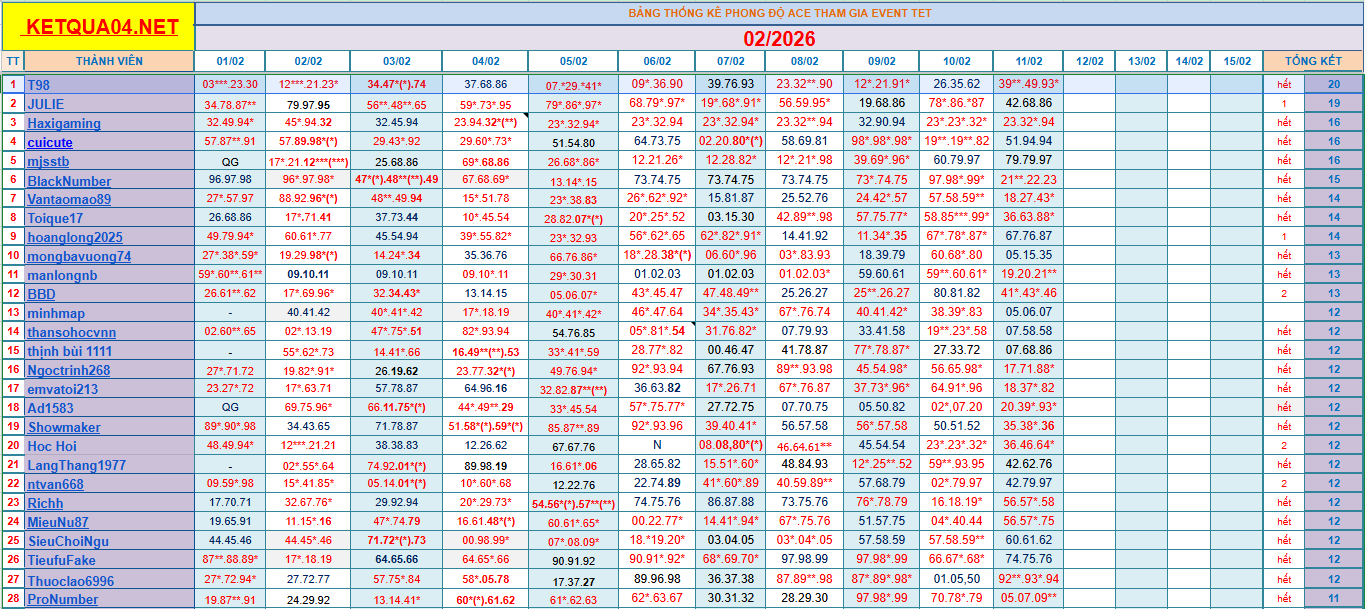Click the THÀNH VIÊN column header
The image size is (1367, 609).
pos(109,61)
